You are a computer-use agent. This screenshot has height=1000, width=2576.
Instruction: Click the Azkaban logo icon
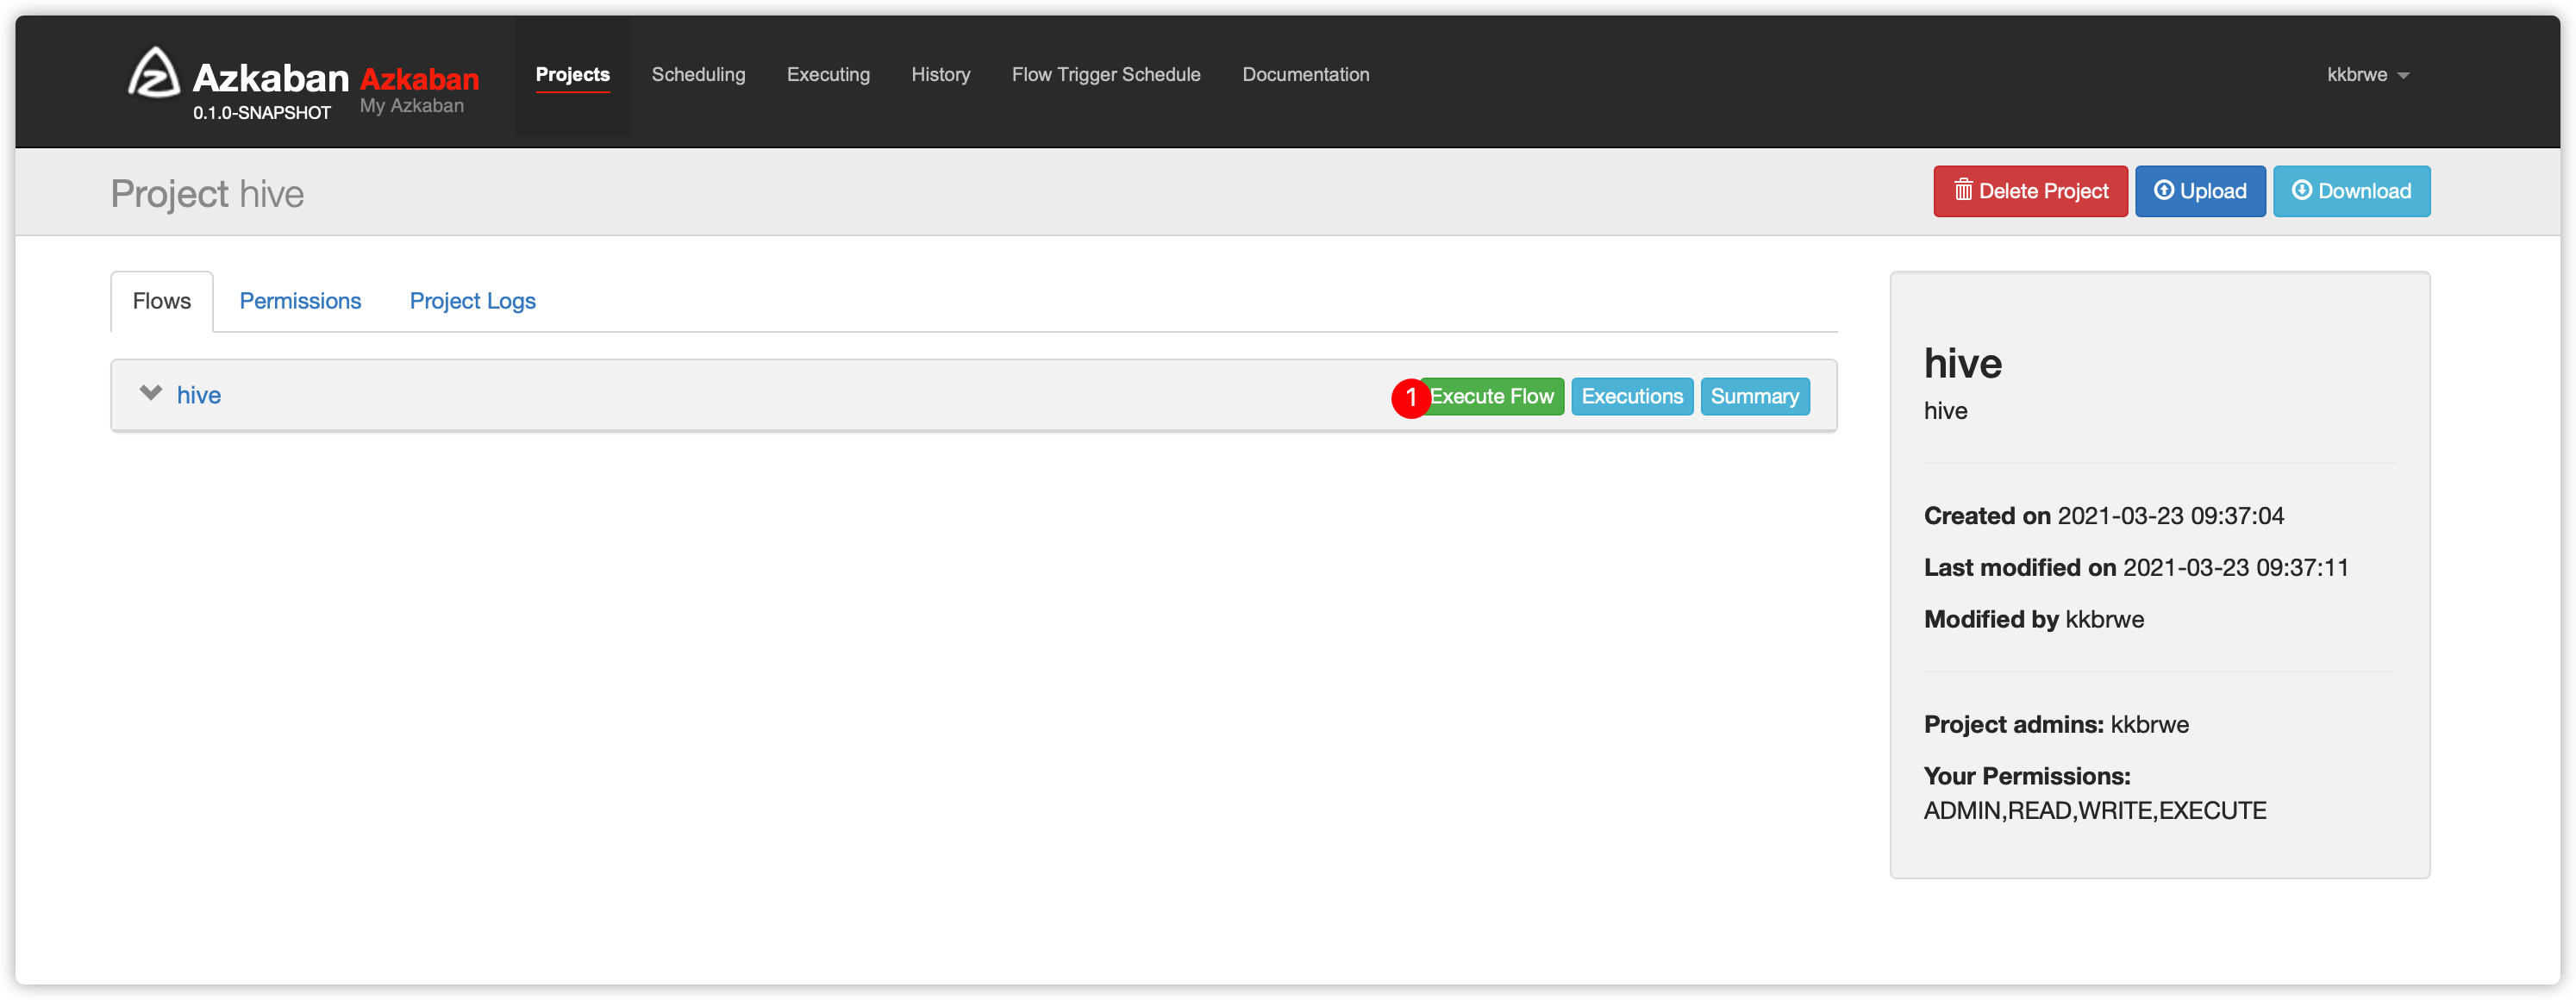tap(154, 72)
